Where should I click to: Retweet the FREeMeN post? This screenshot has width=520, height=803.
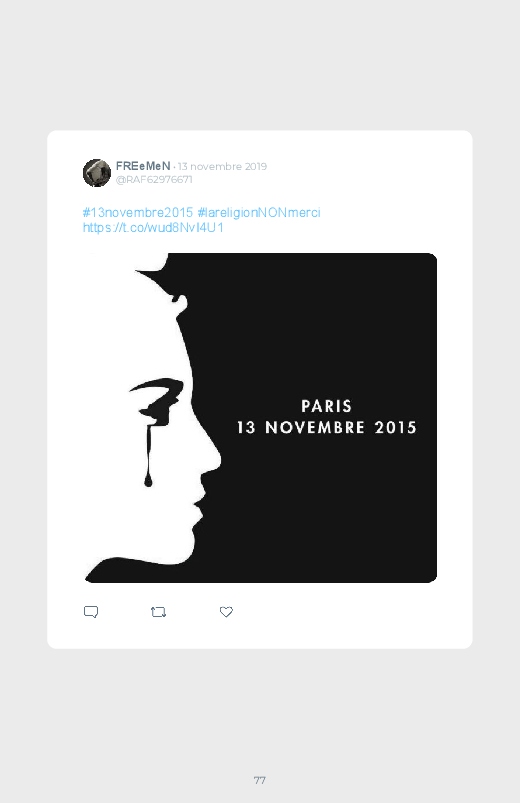point(158,612)
